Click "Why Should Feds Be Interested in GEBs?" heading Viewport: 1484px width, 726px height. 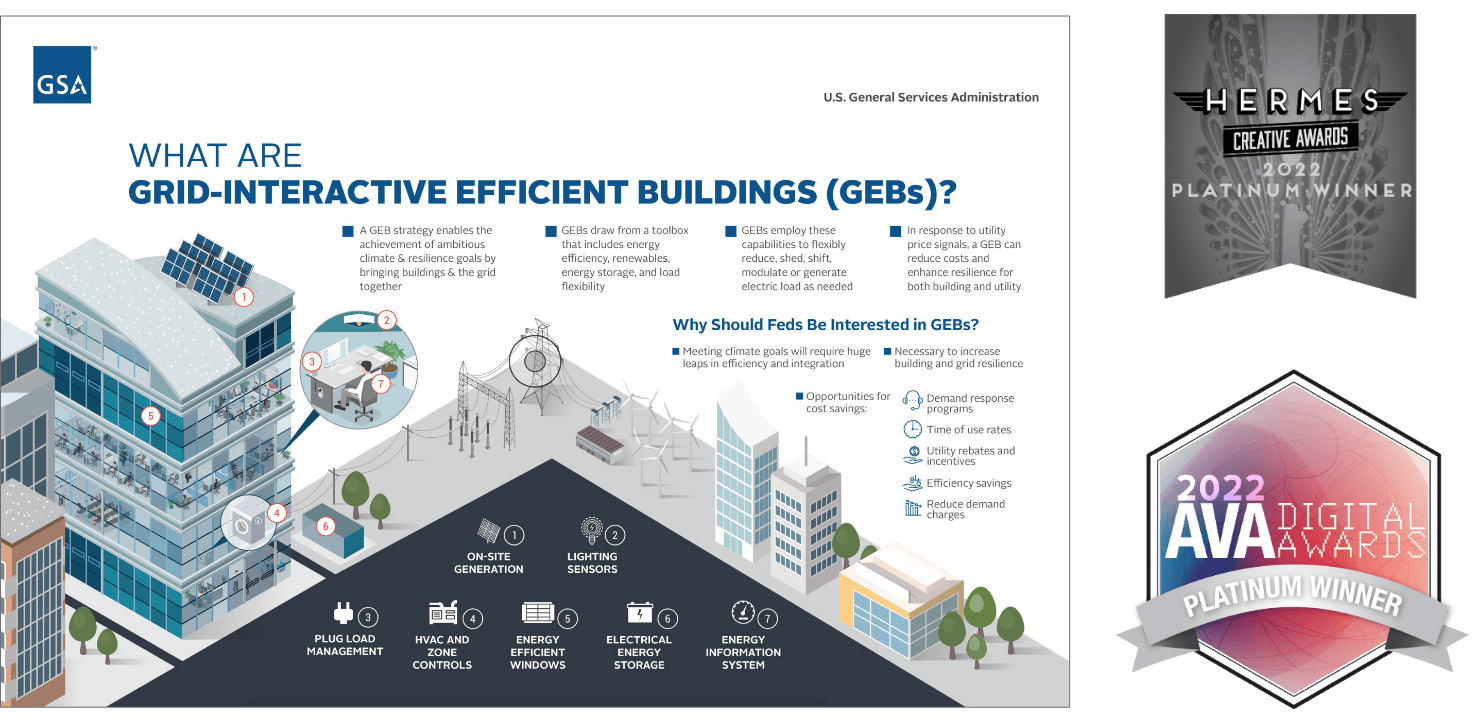click(825, 324)
